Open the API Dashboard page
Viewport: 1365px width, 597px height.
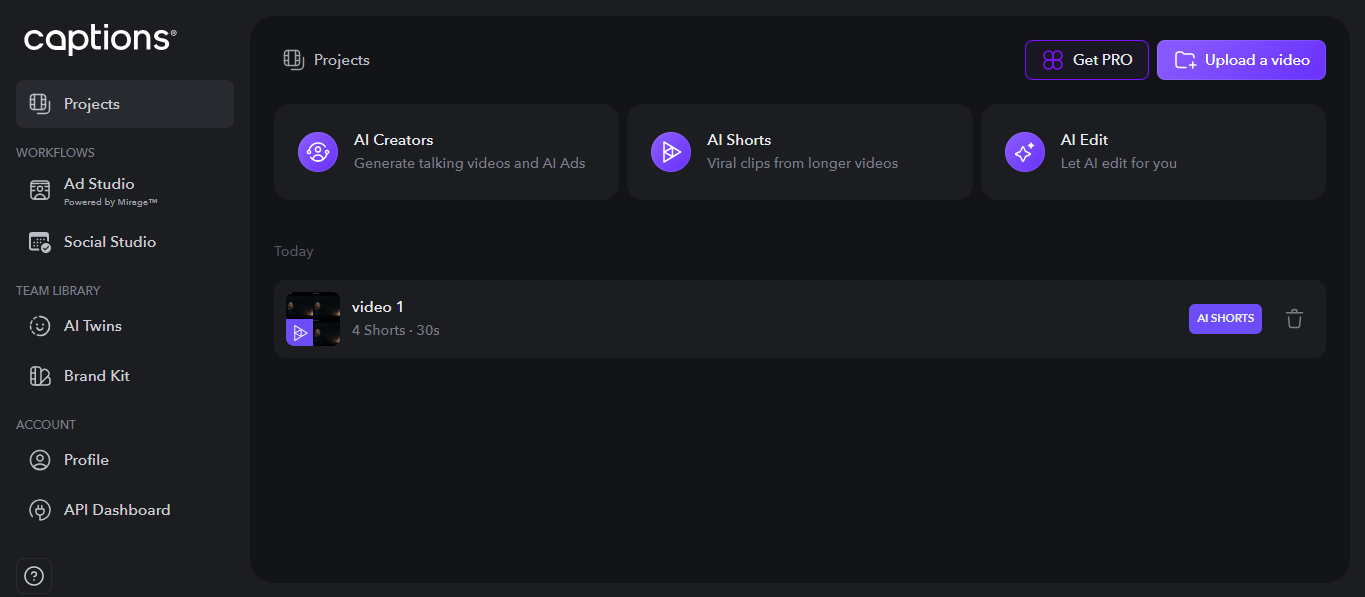117,510
